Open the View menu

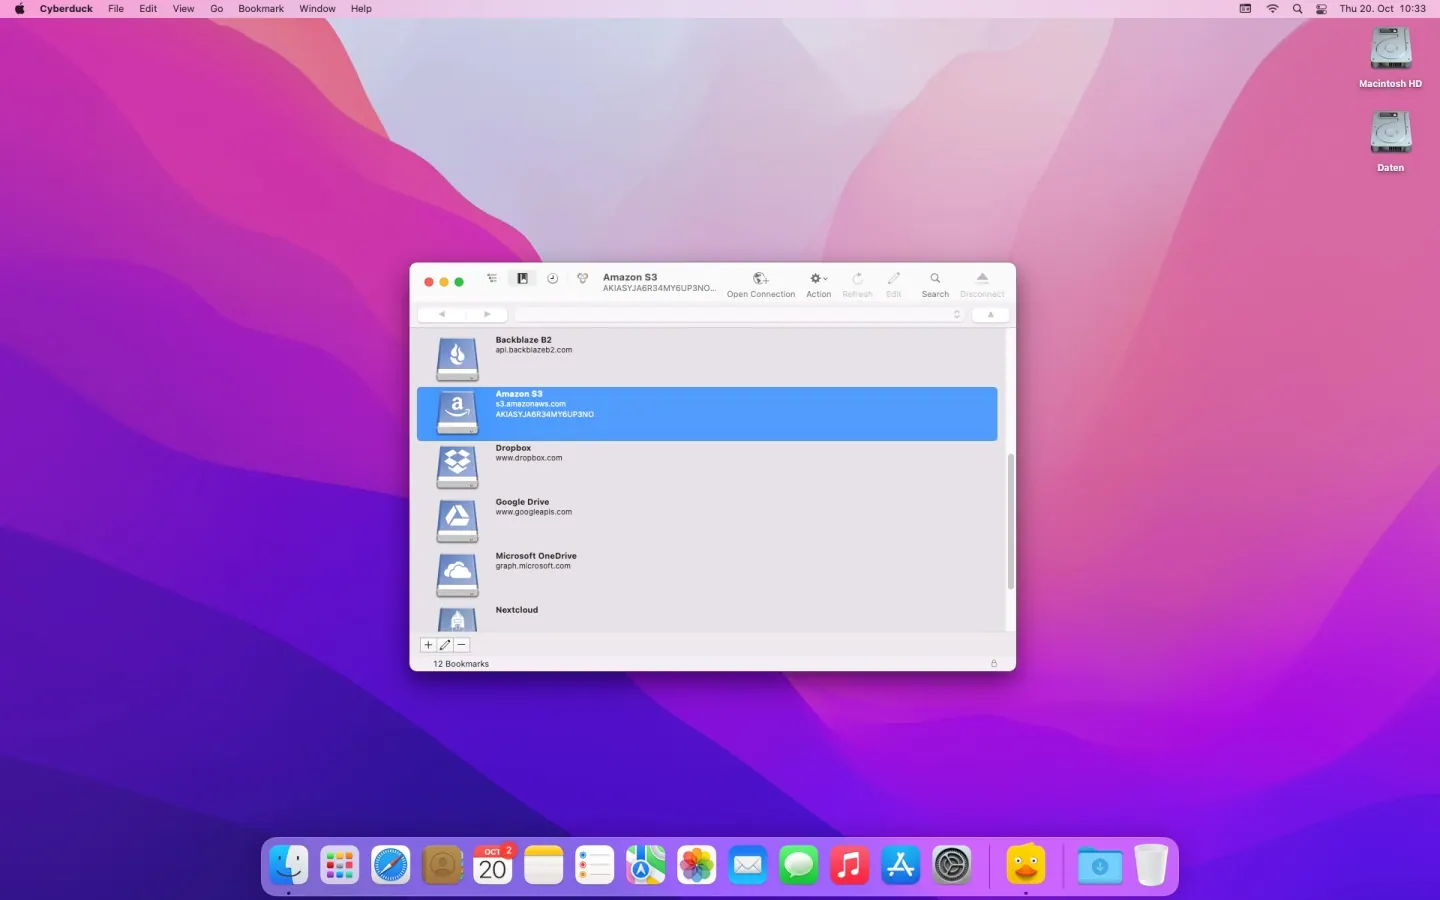point(184,9)
